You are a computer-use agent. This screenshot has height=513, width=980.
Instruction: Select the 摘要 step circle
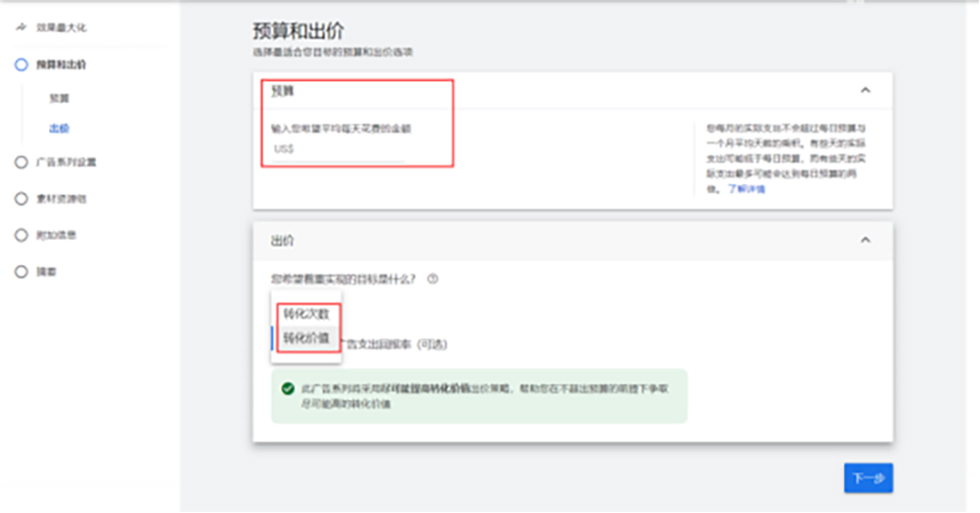pos(20,272)
